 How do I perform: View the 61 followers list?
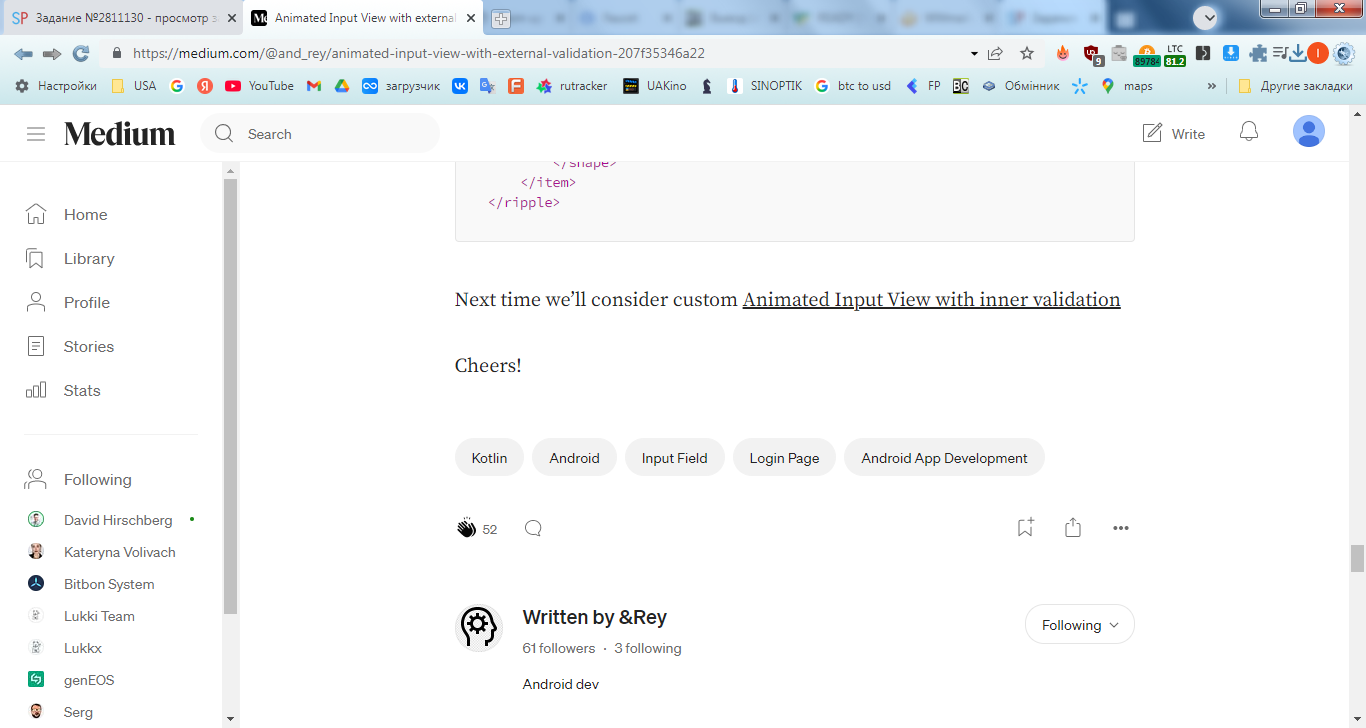click(x=559, y=648)
